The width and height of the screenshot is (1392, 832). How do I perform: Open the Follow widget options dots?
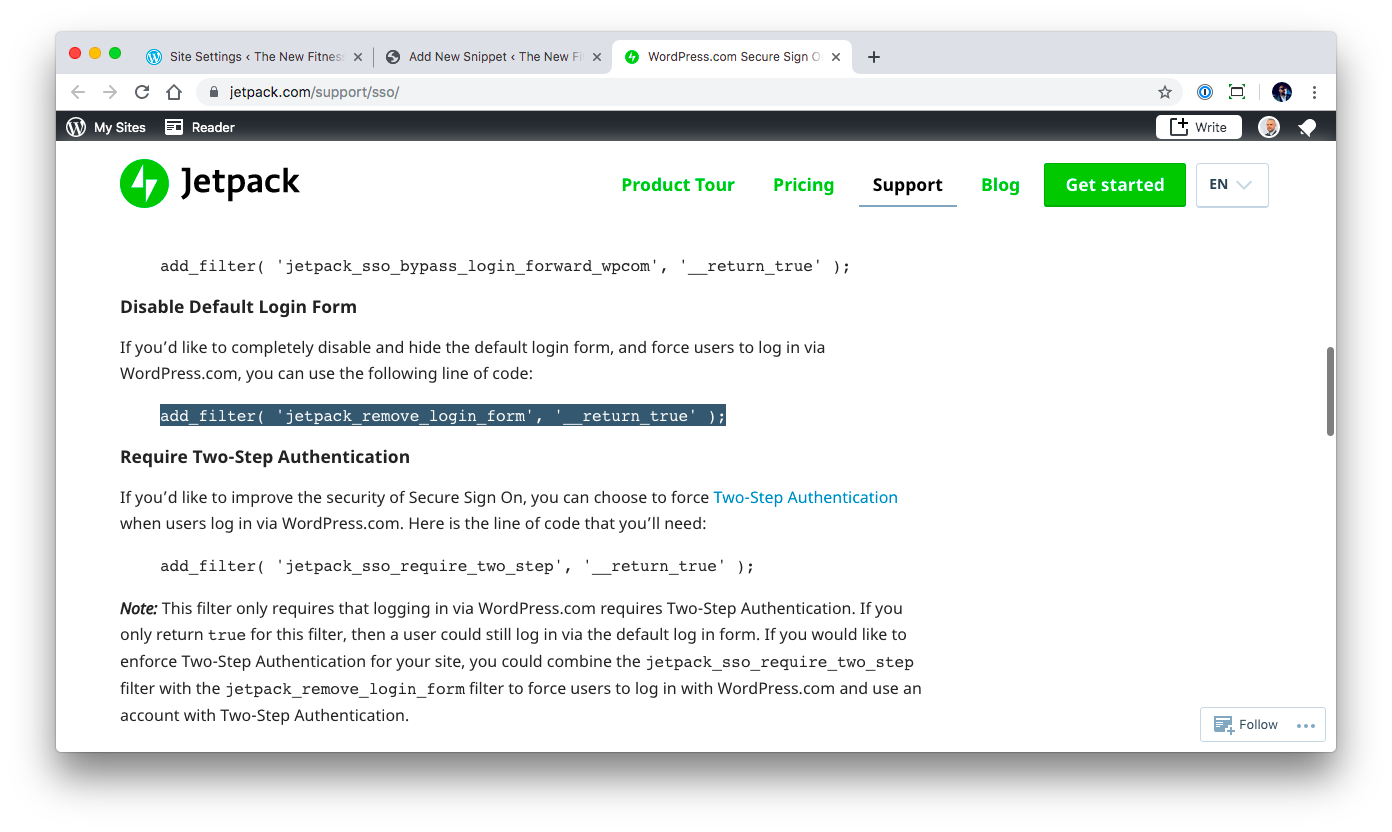[x=1306, y=725]
